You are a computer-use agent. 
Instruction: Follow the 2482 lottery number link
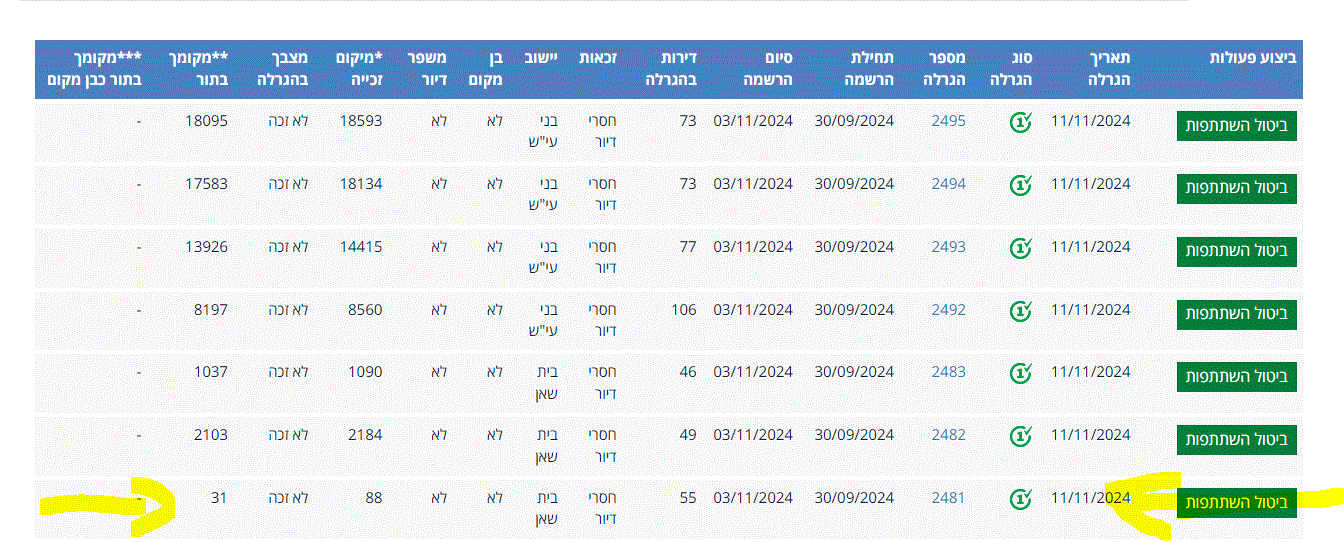tap(948, 435)
